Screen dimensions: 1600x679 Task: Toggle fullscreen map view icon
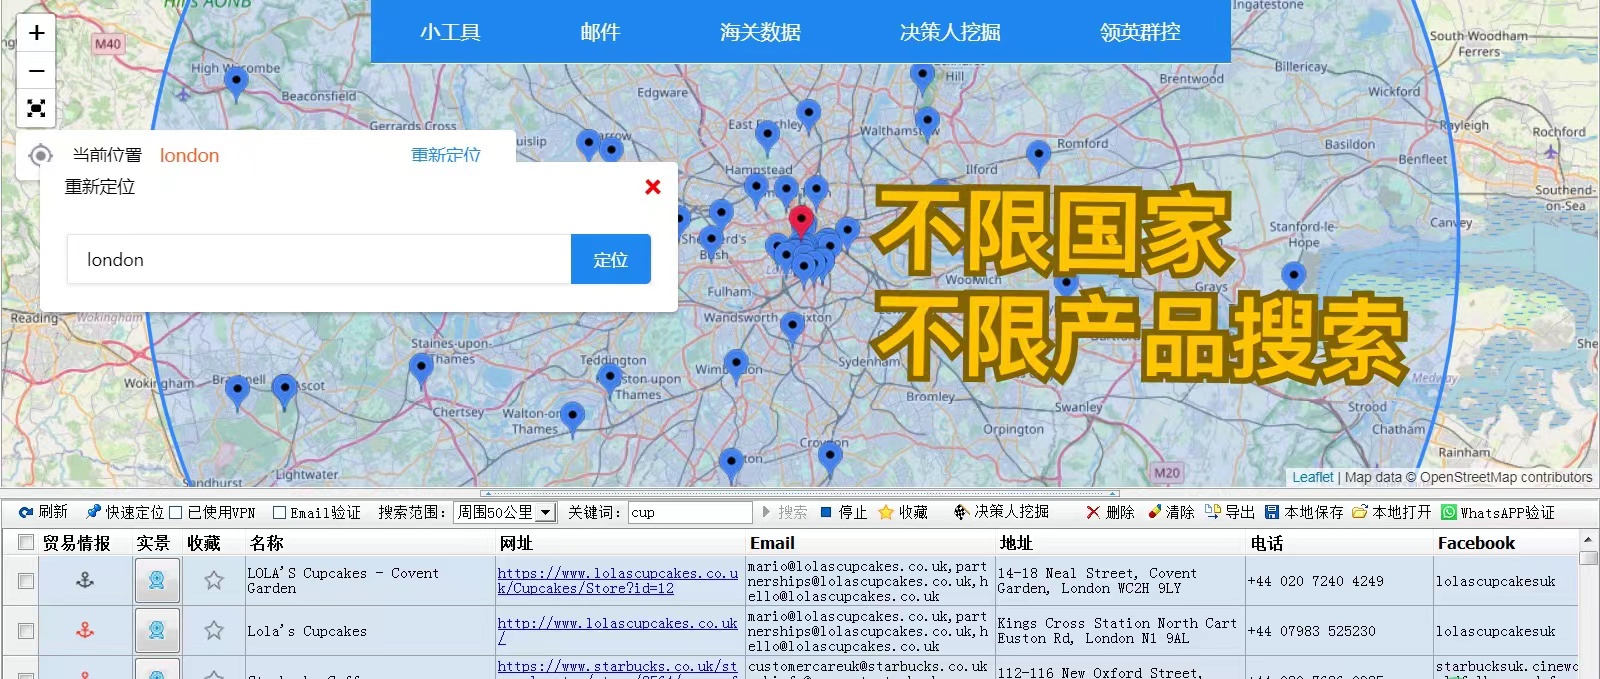tap(36, 108)
